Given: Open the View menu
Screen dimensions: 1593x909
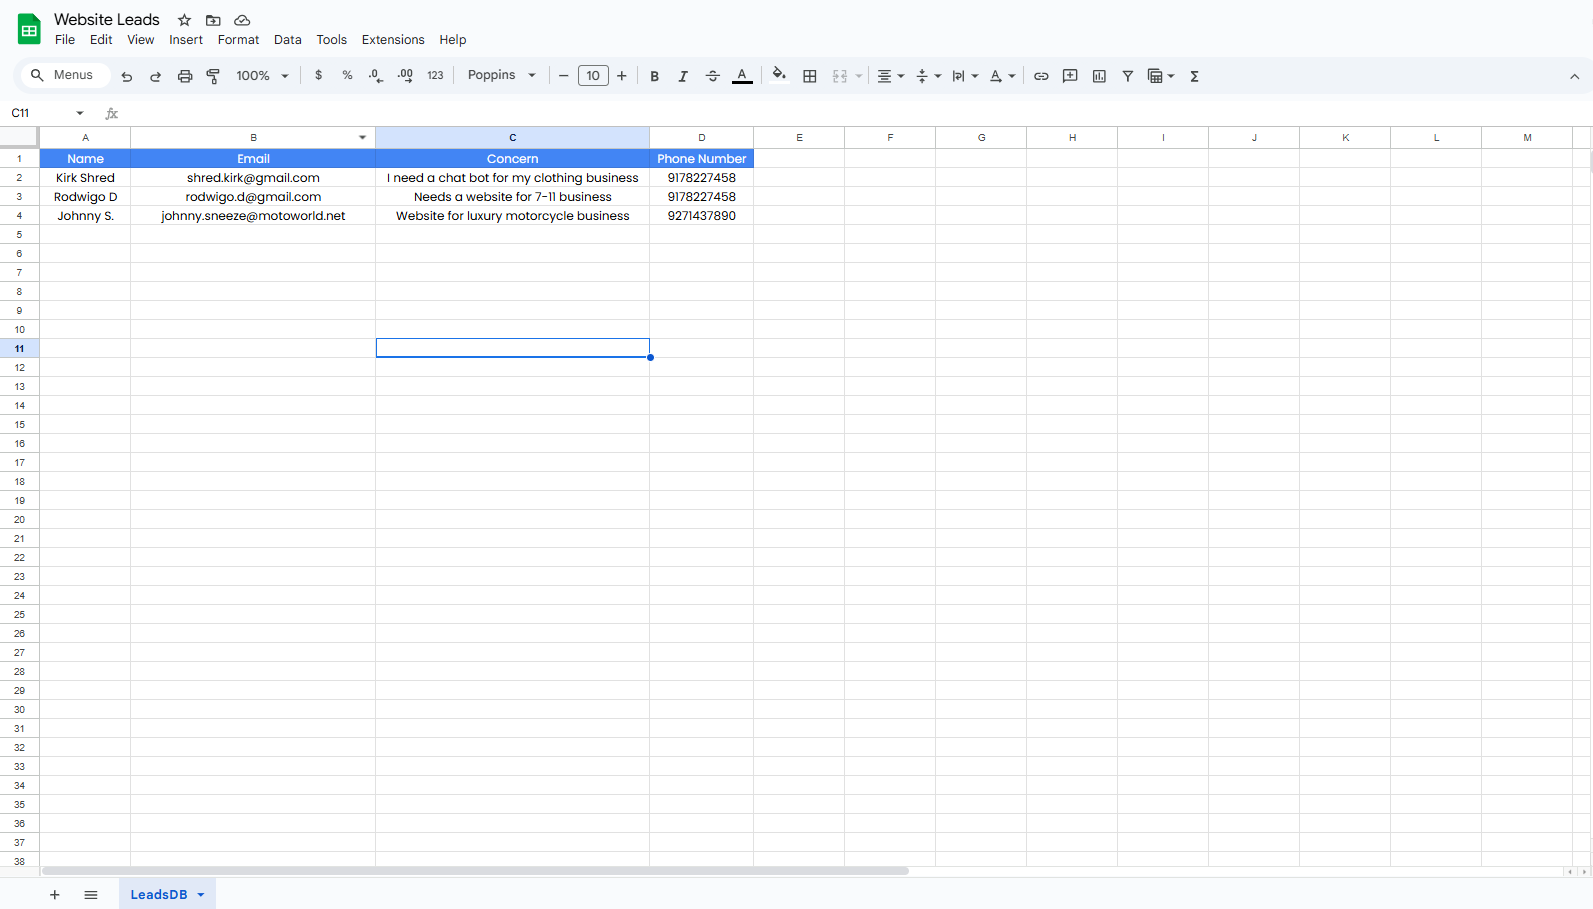Looking at the screenshot, I should click(141, 40).
